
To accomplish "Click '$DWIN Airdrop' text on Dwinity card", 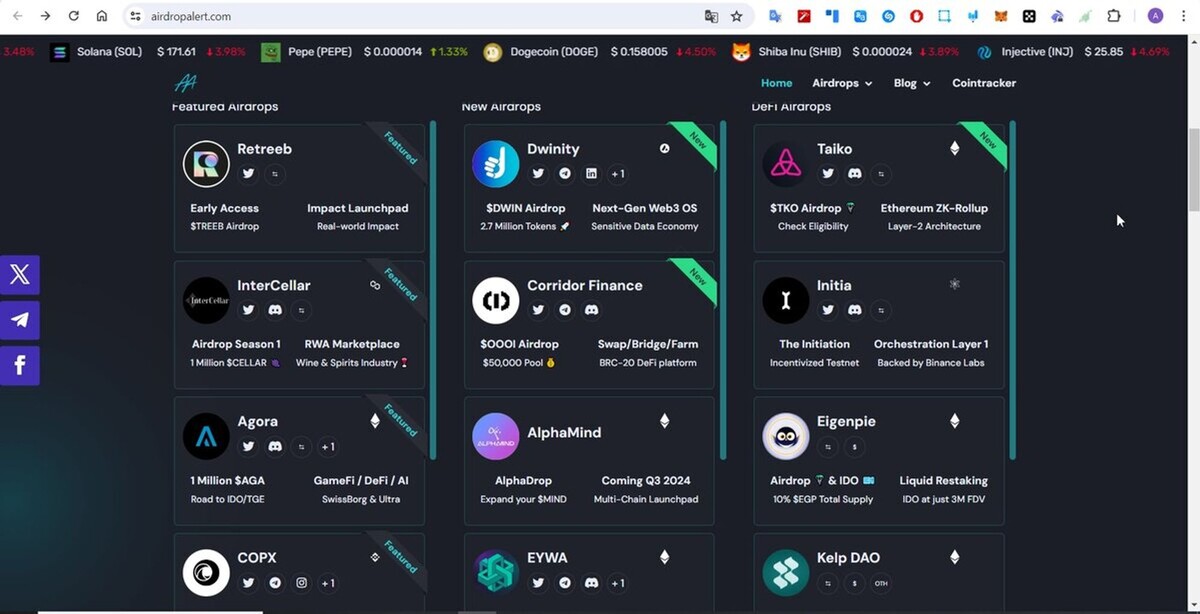I will [526, 208].
